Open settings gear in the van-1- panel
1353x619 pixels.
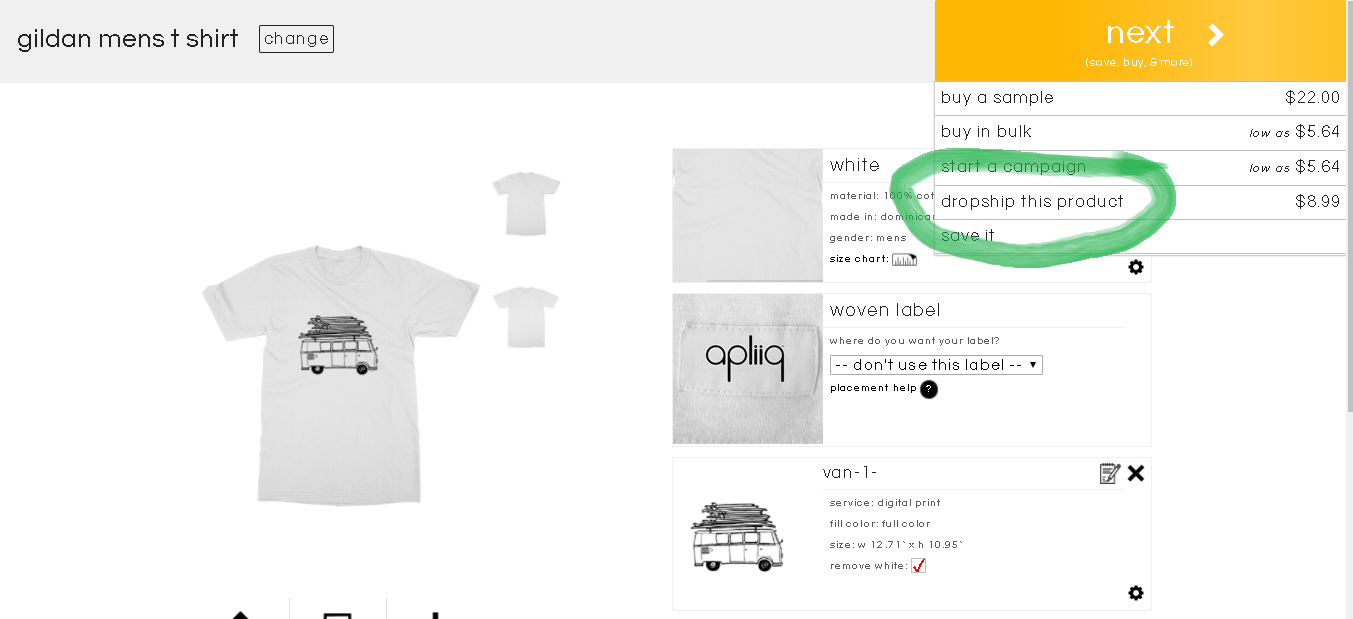(x=1136, y=593)
